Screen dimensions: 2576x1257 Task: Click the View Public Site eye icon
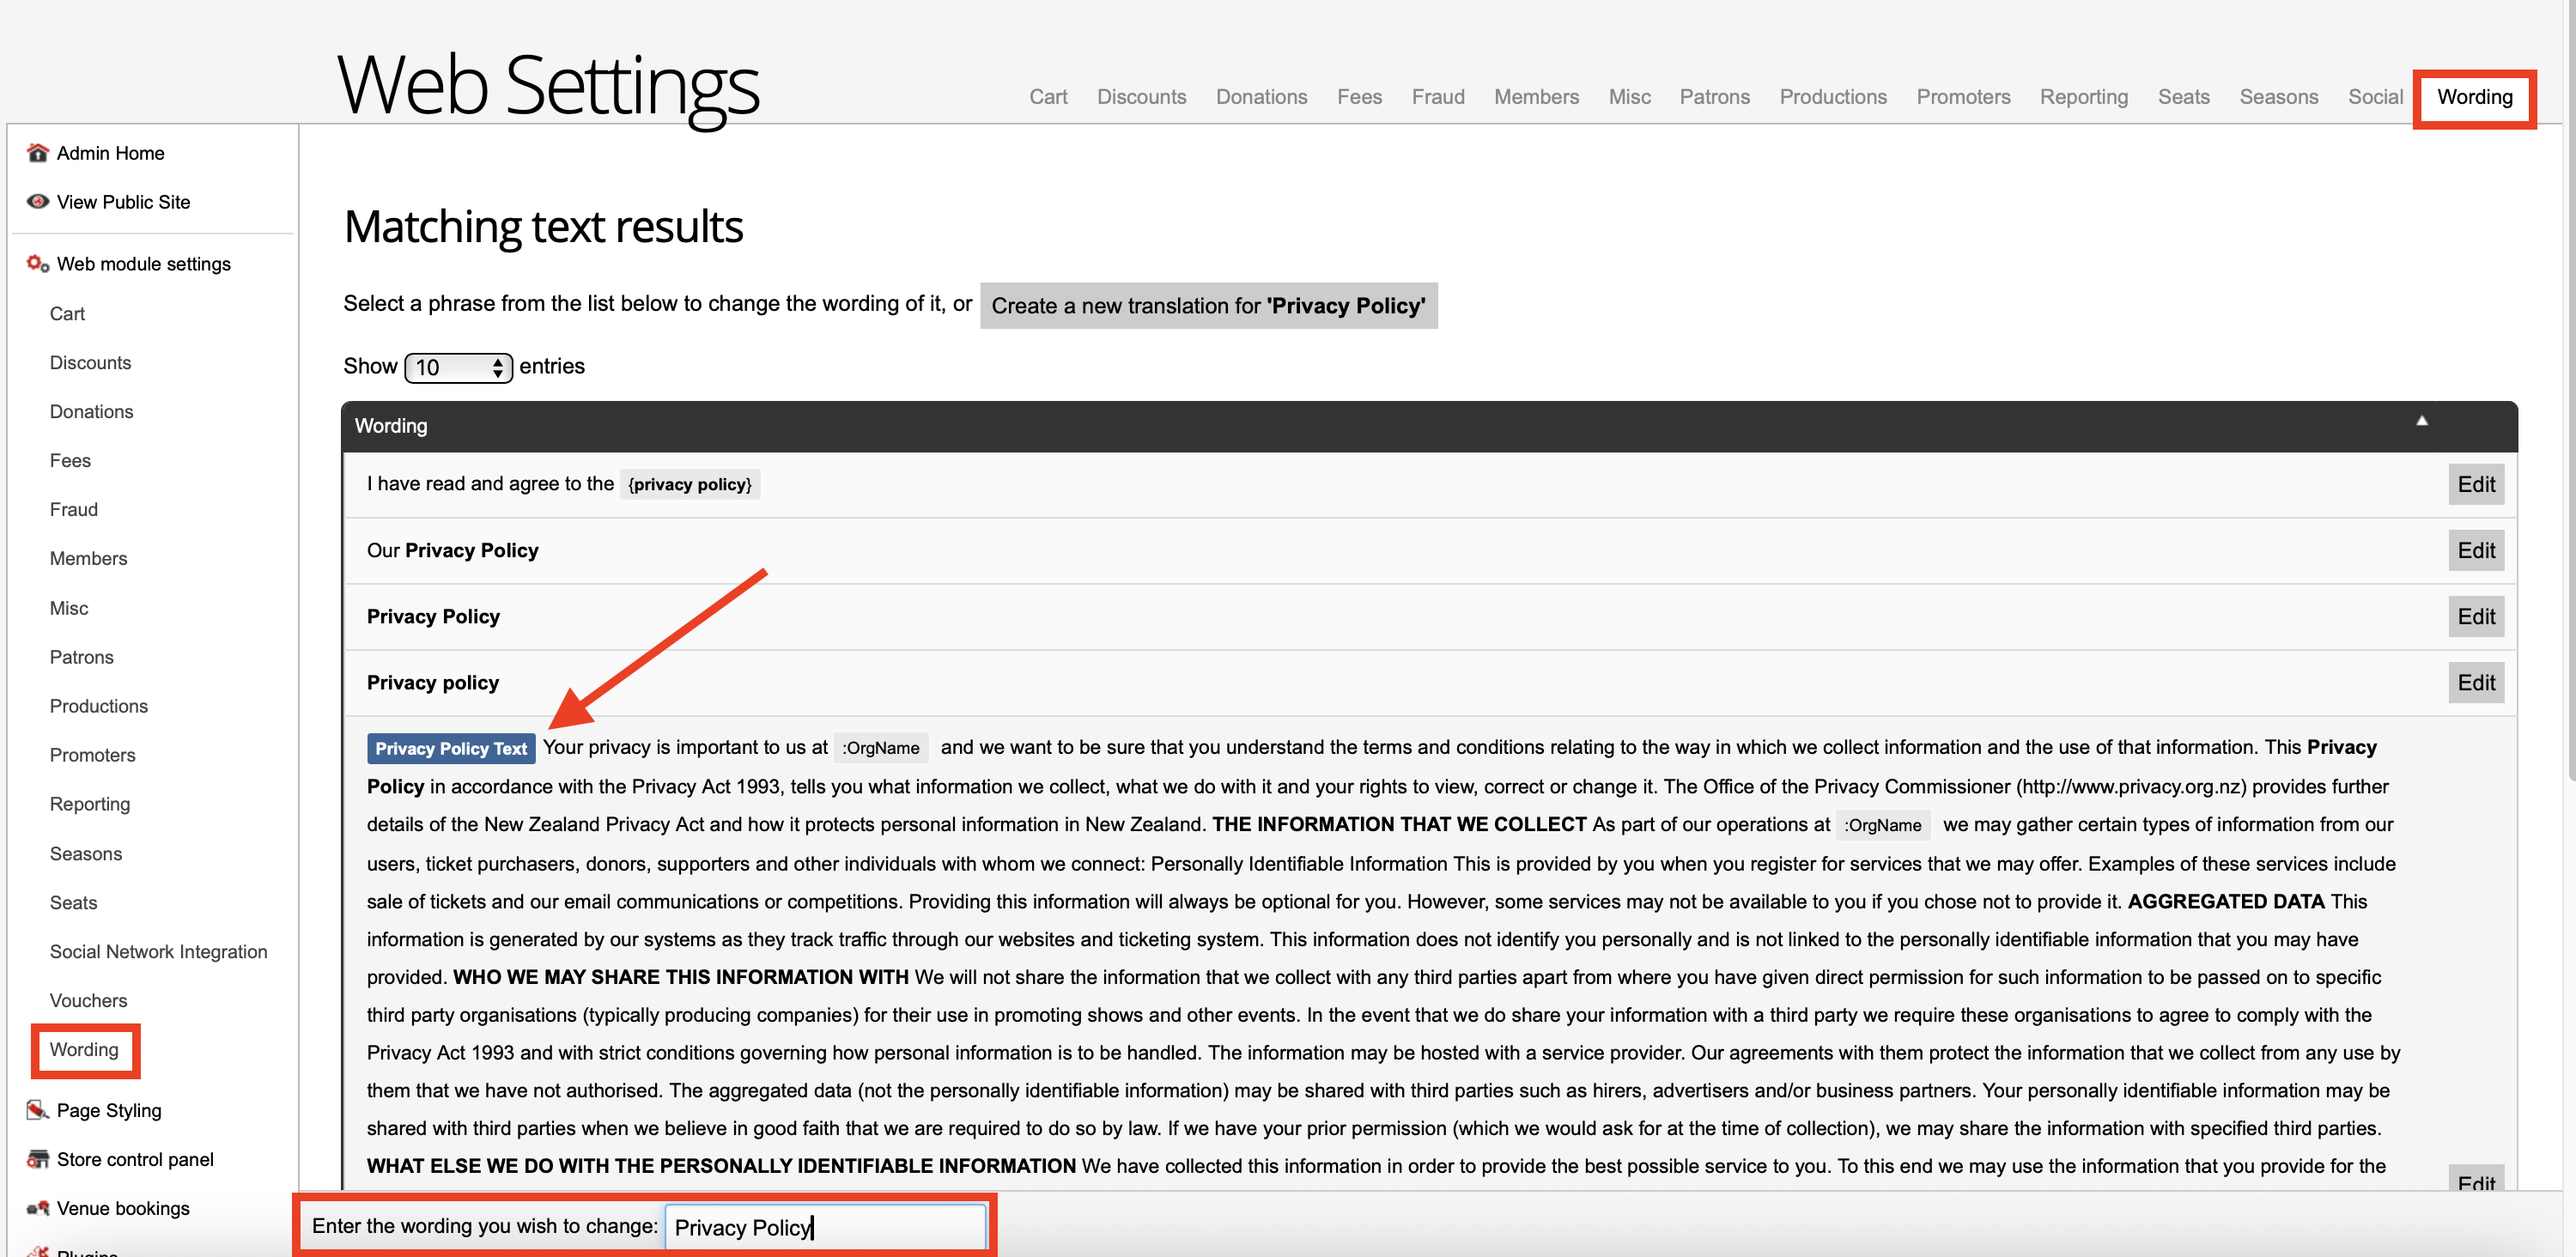[38, 202]
